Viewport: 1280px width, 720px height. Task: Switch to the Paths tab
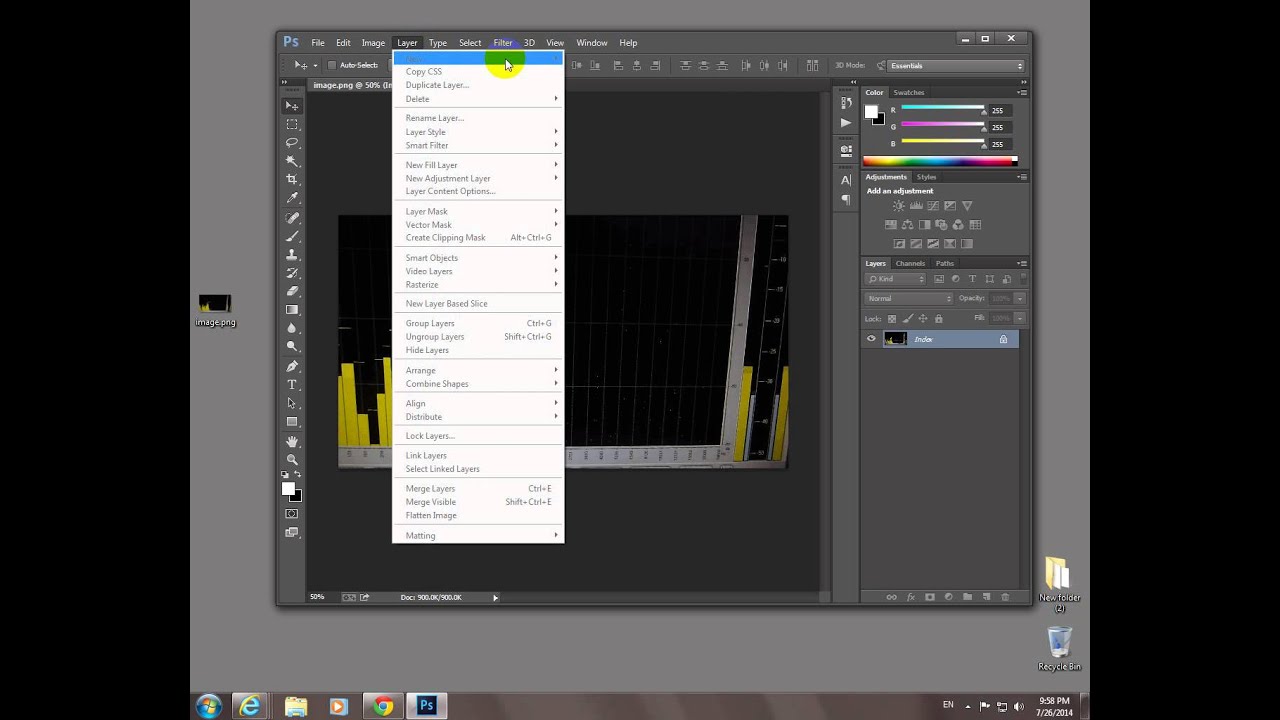click(x=945, y=263)
